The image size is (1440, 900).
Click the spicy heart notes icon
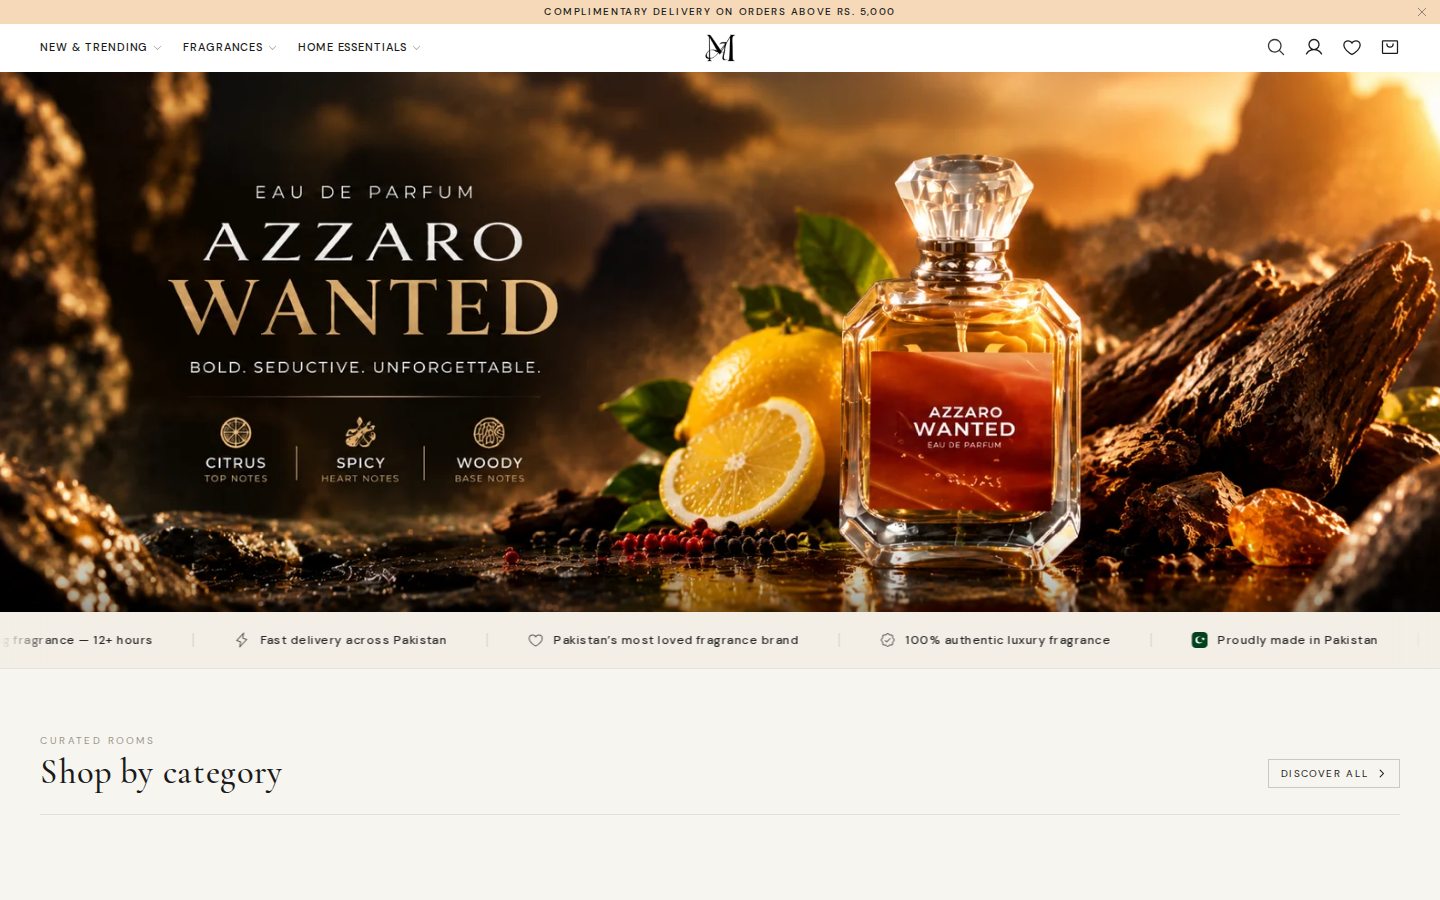361,433
